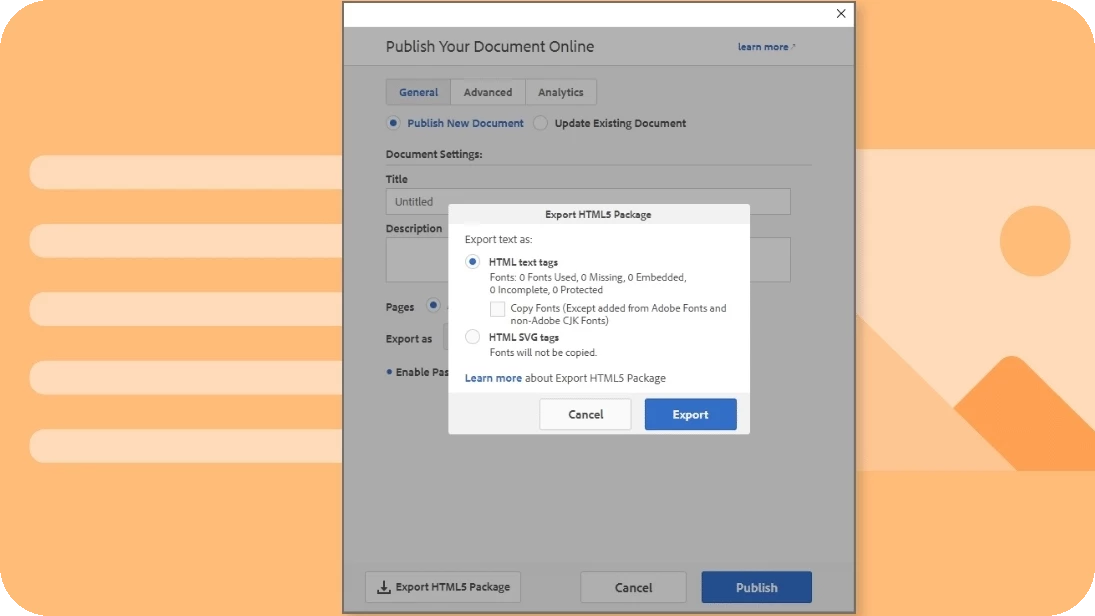The image size is (1095, 616).
Task: Close the Publish Your Document Online window
Action: [x=841, y=13]
